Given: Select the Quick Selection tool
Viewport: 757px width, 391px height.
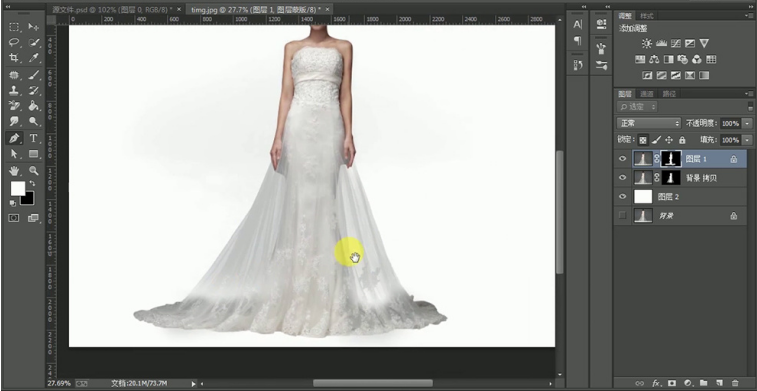Looking at the screenshot, I should click(33, 42).
